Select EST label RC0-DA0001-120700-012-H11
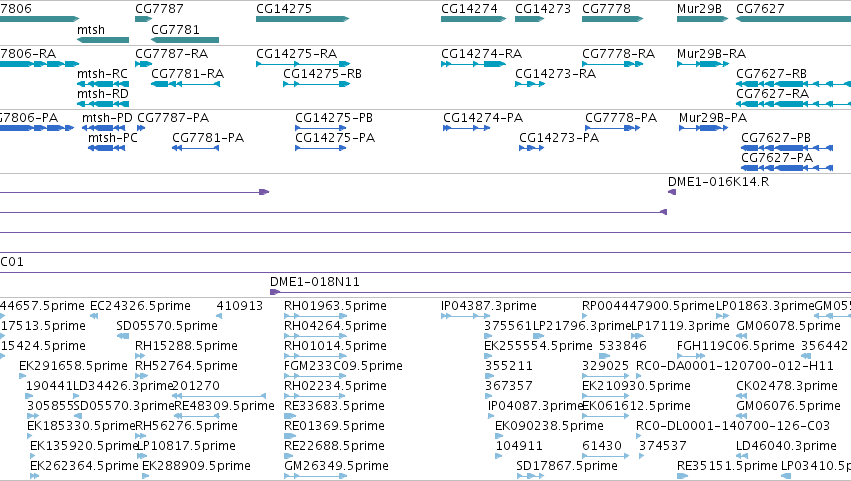 [735, 366]
